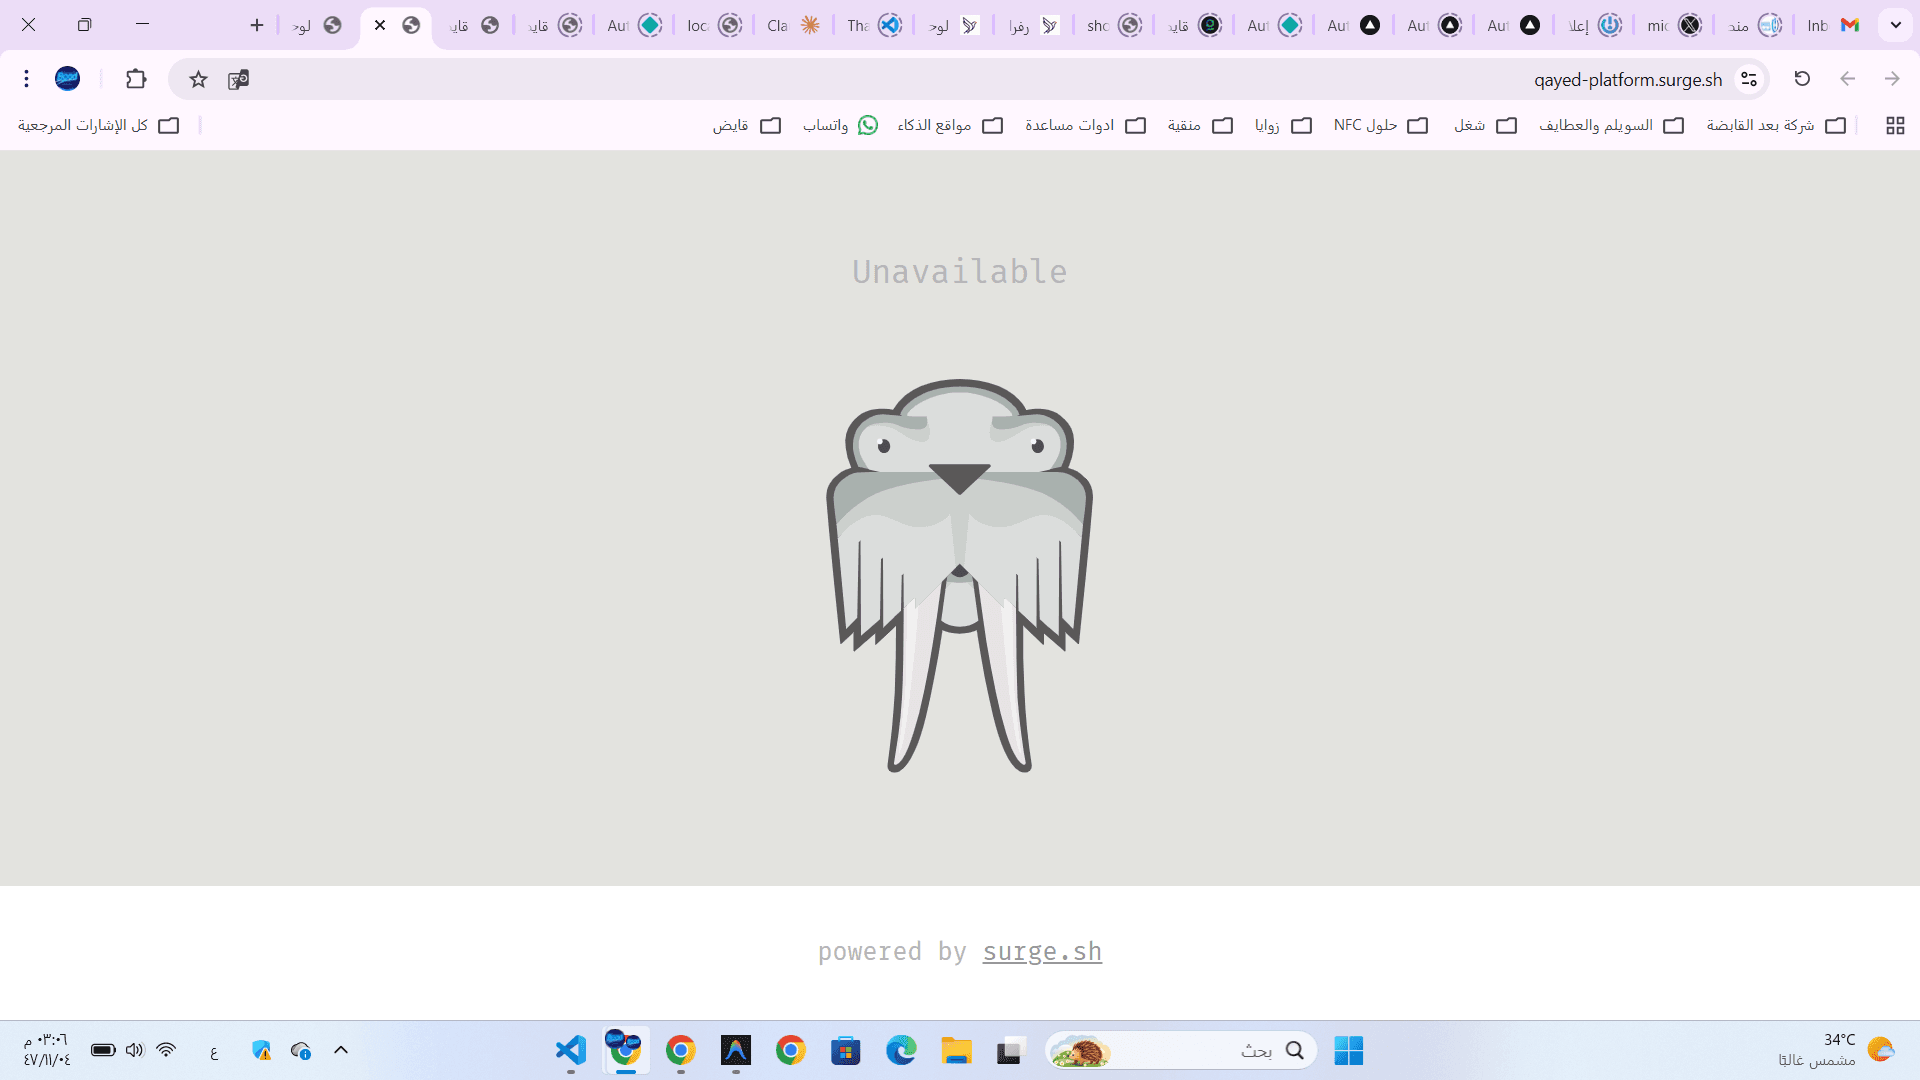Image resolution: width=1920 pixels, height=1080 pixels.
Task: Switch to the X 'mic' tab
Action: tap(1674, 25)
